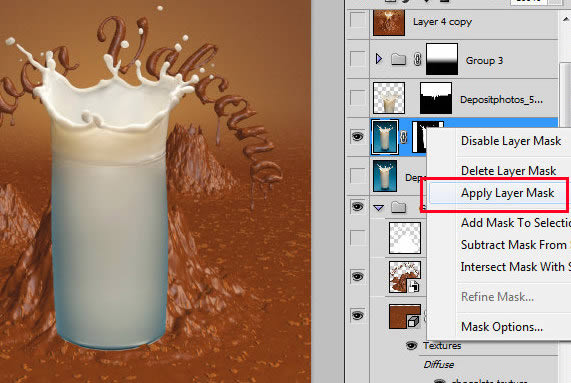The image size is (571, 383).
Task: Select Group 3 gradient mask thumbnail
Action: point(442,59)
